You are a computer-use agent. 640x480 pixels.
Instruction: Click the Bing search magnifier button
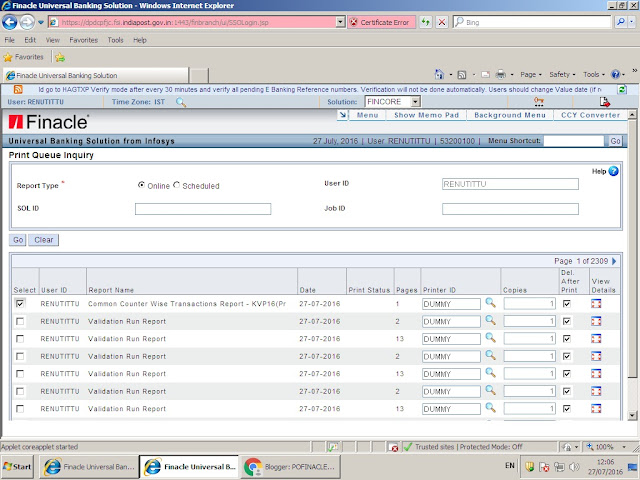tap(620, 22)
